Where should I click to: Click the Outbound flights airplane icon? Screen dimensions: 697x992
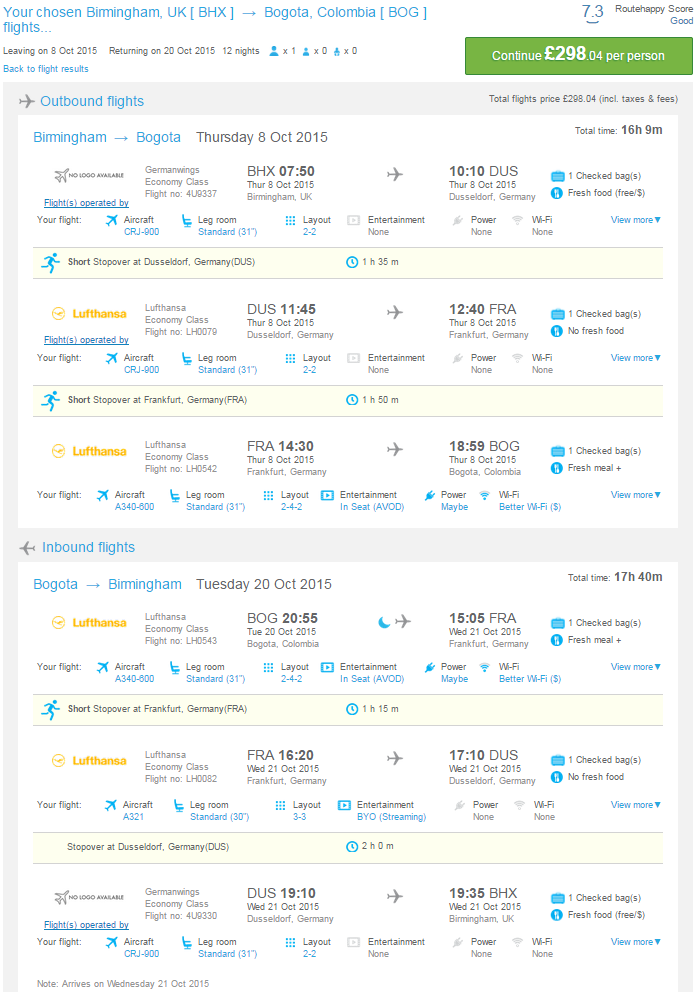coord(27,101)
